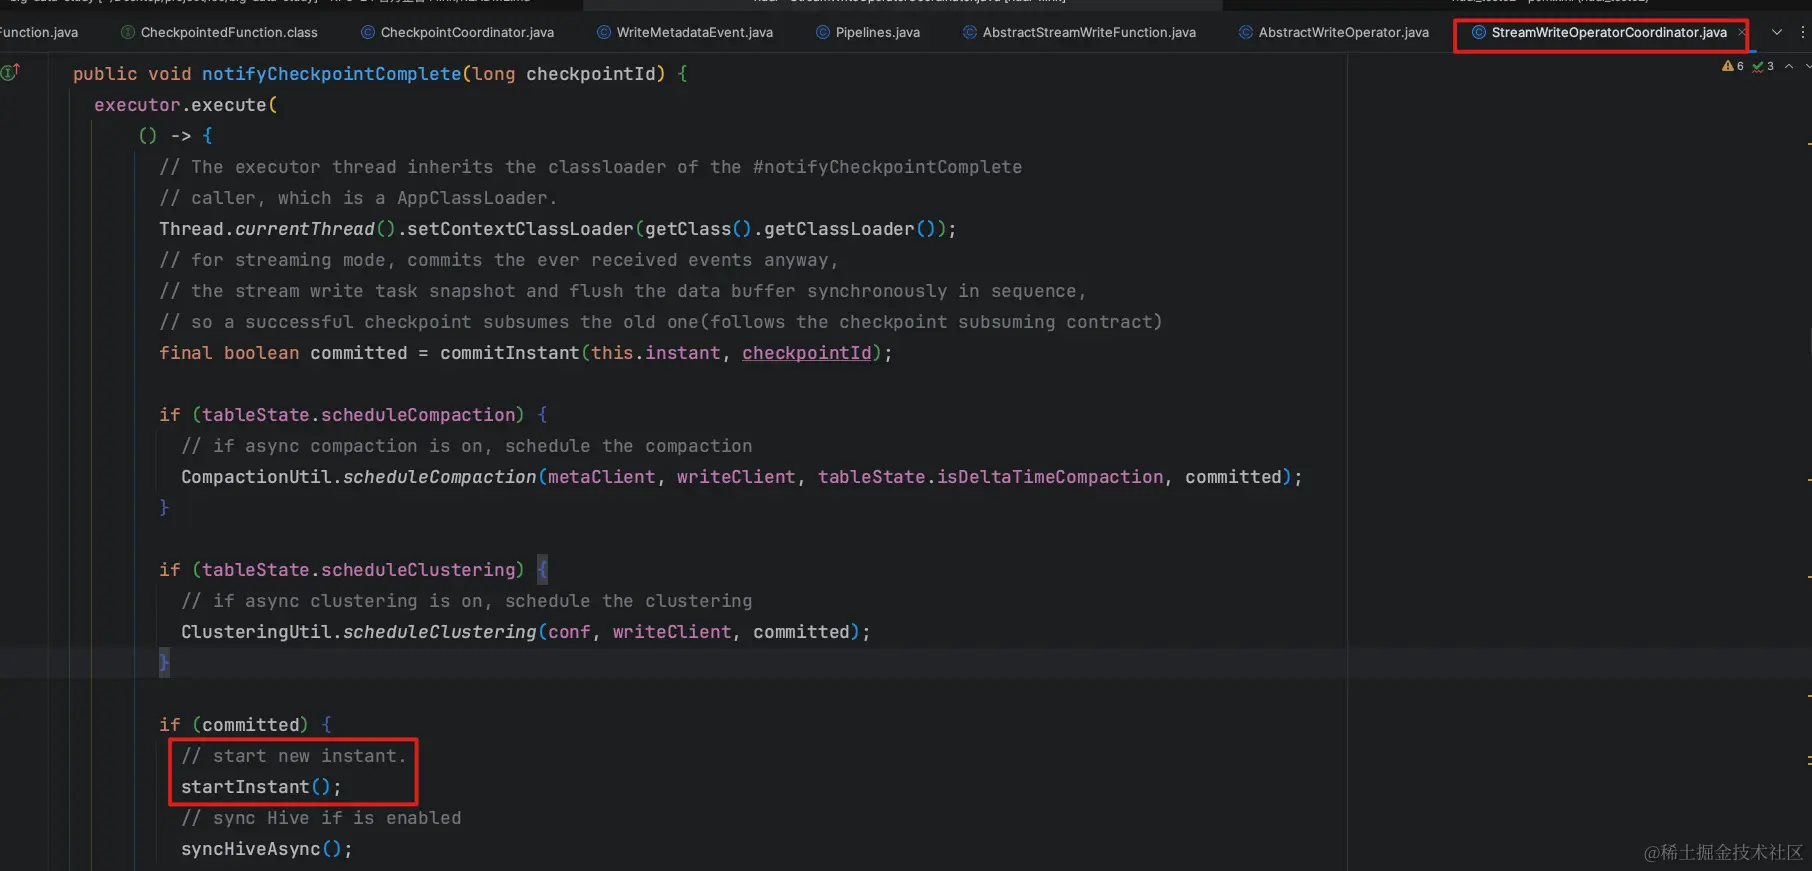This screenshot has height=871, width=1812.
Task: Click this.instant in the commitInstant call
Action: point(655,353)
